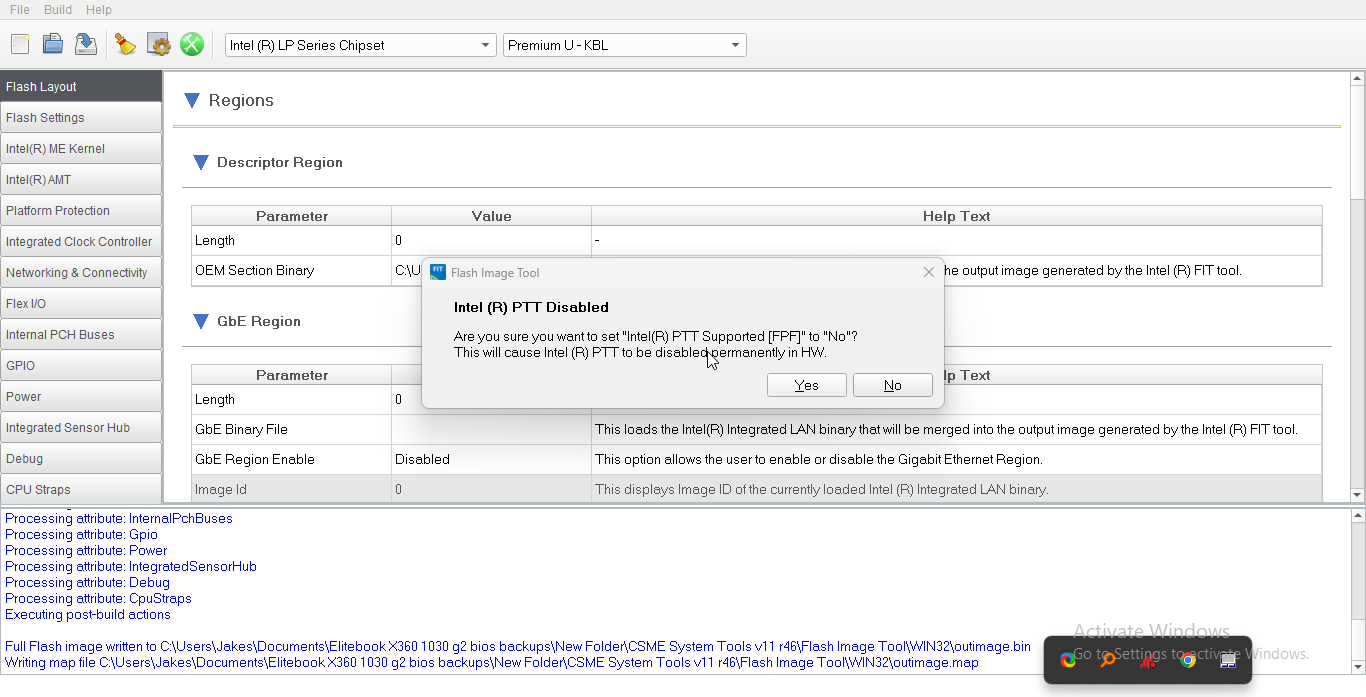Switch to Platform Protection tab
Image resolution: width=1366 pixels, height=697 pixels.
pyautogui.click(x=81, y=210)
